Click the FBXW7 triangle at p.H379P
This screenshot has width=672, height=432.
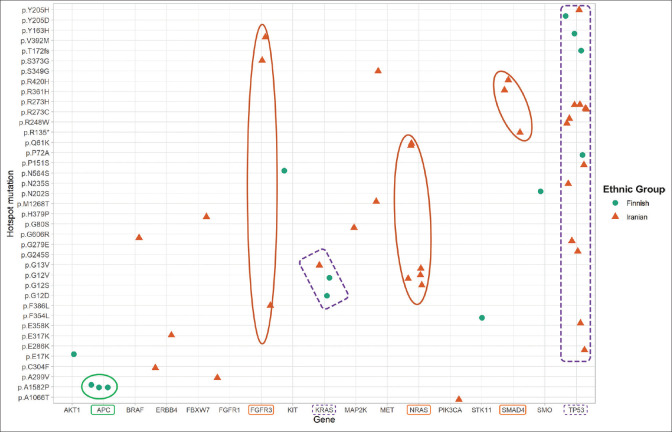point(206,216)
